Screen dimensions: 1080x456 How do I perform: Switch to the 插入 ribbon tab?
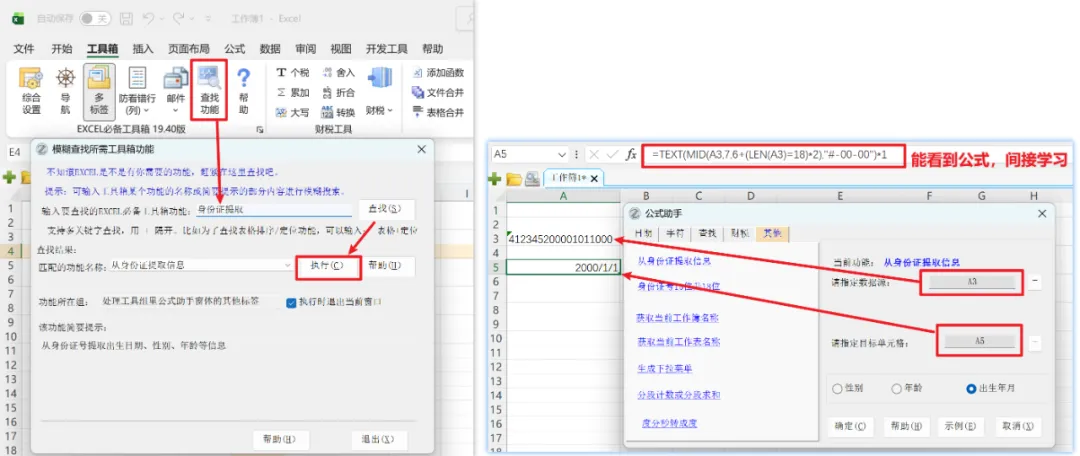tap(143, 48)
